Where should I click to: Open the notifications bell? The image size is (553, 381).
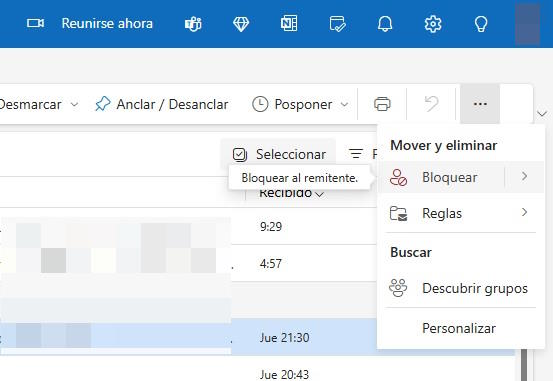coord(385,24)
